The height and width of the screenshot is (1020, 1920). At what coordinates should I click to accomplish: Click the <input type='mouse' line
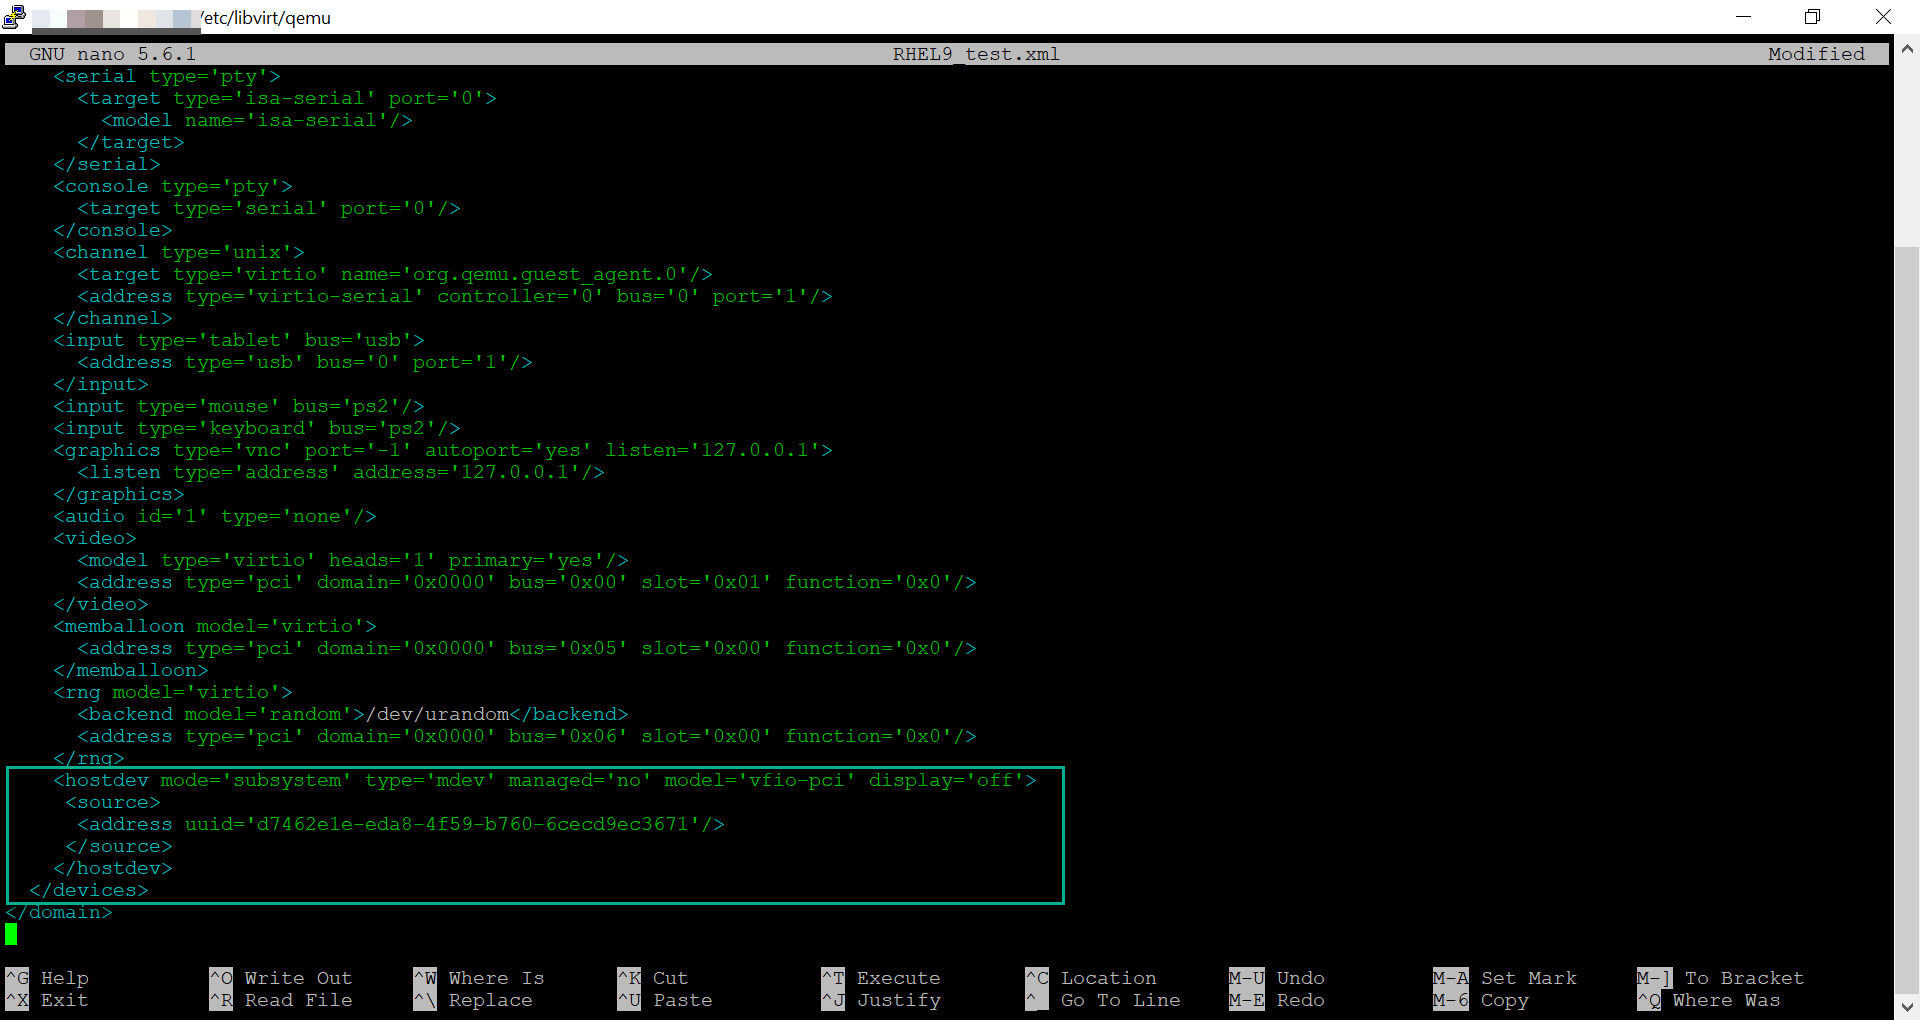click(239, 406)
